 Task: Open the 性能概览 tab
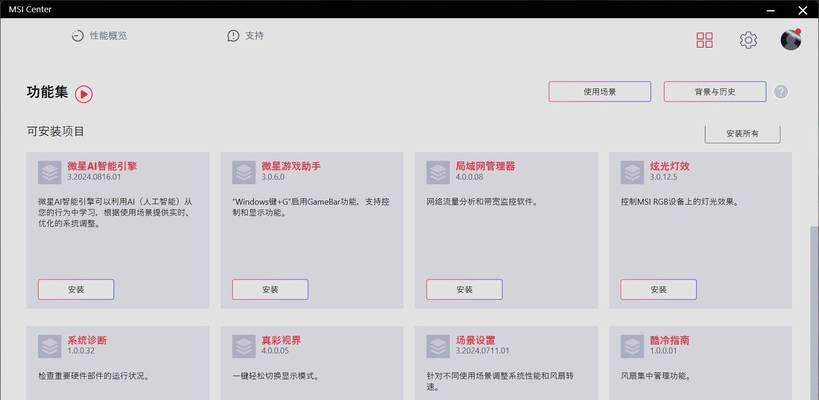coord(99,36)
